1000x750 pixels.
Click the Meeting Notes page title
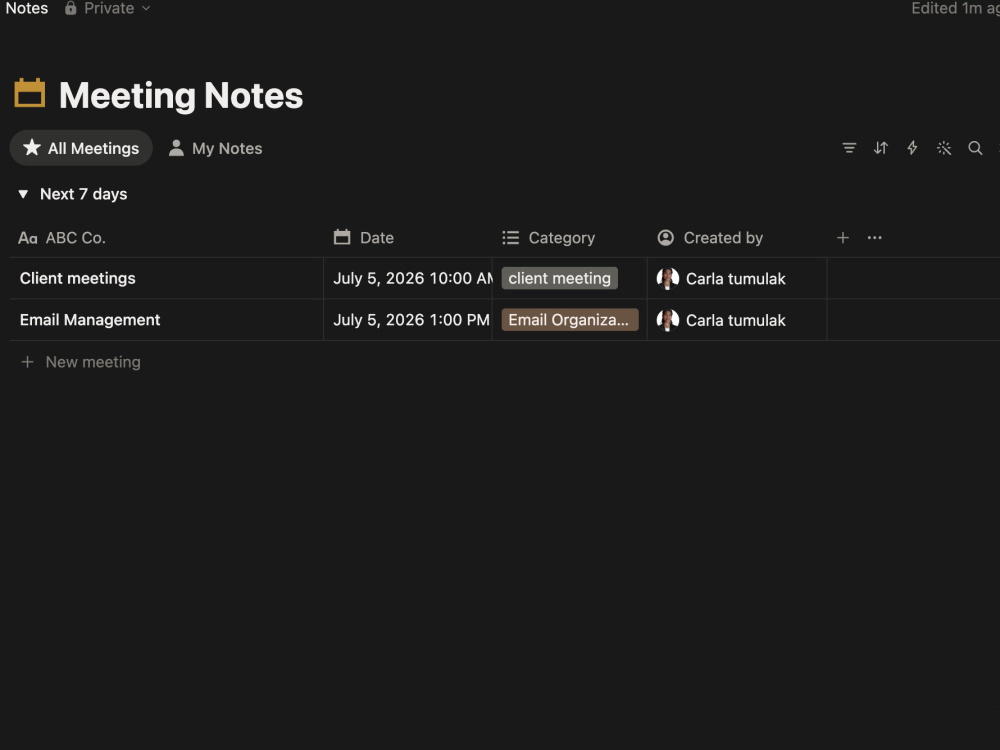(181, 96)
